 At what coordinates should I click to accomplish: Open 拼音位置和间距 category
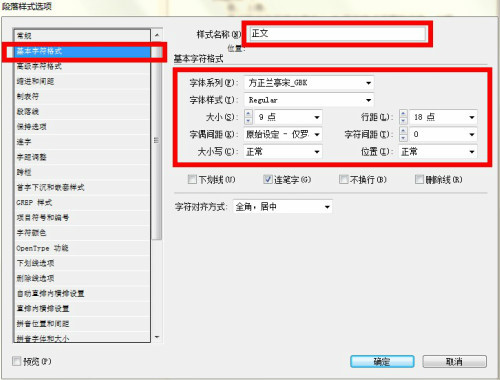(x=82, y=324)
